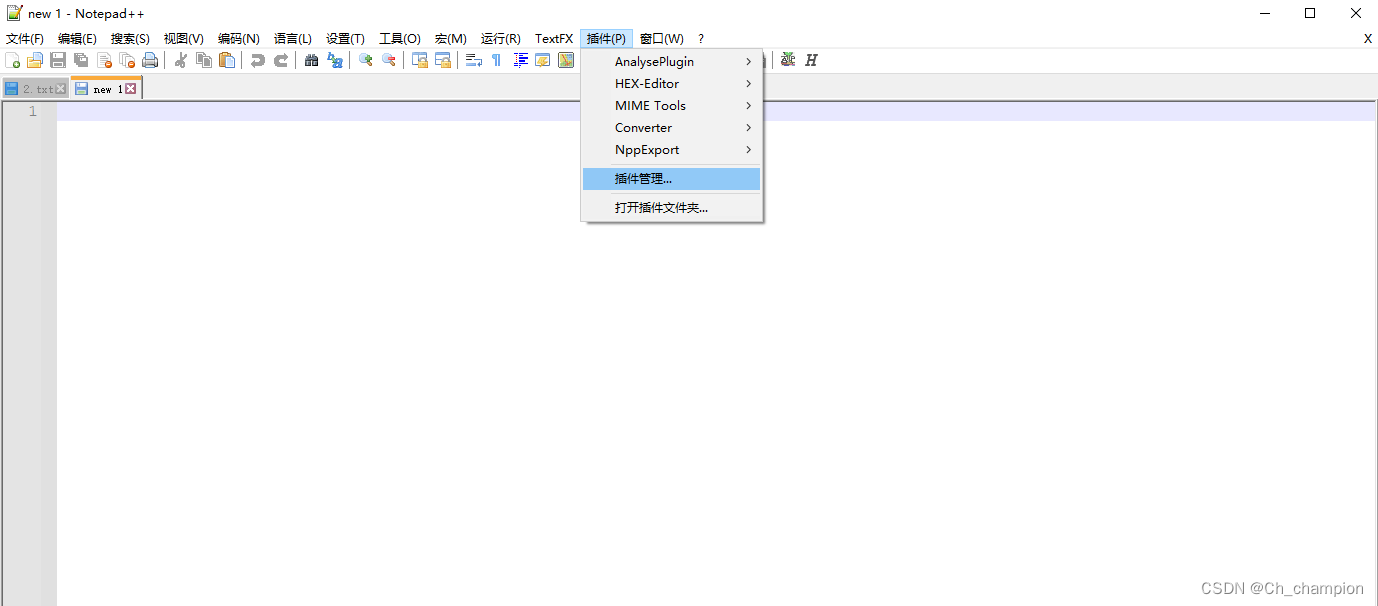
Task: Collapse the open 插件(P) menu
Action: [606, 38]
